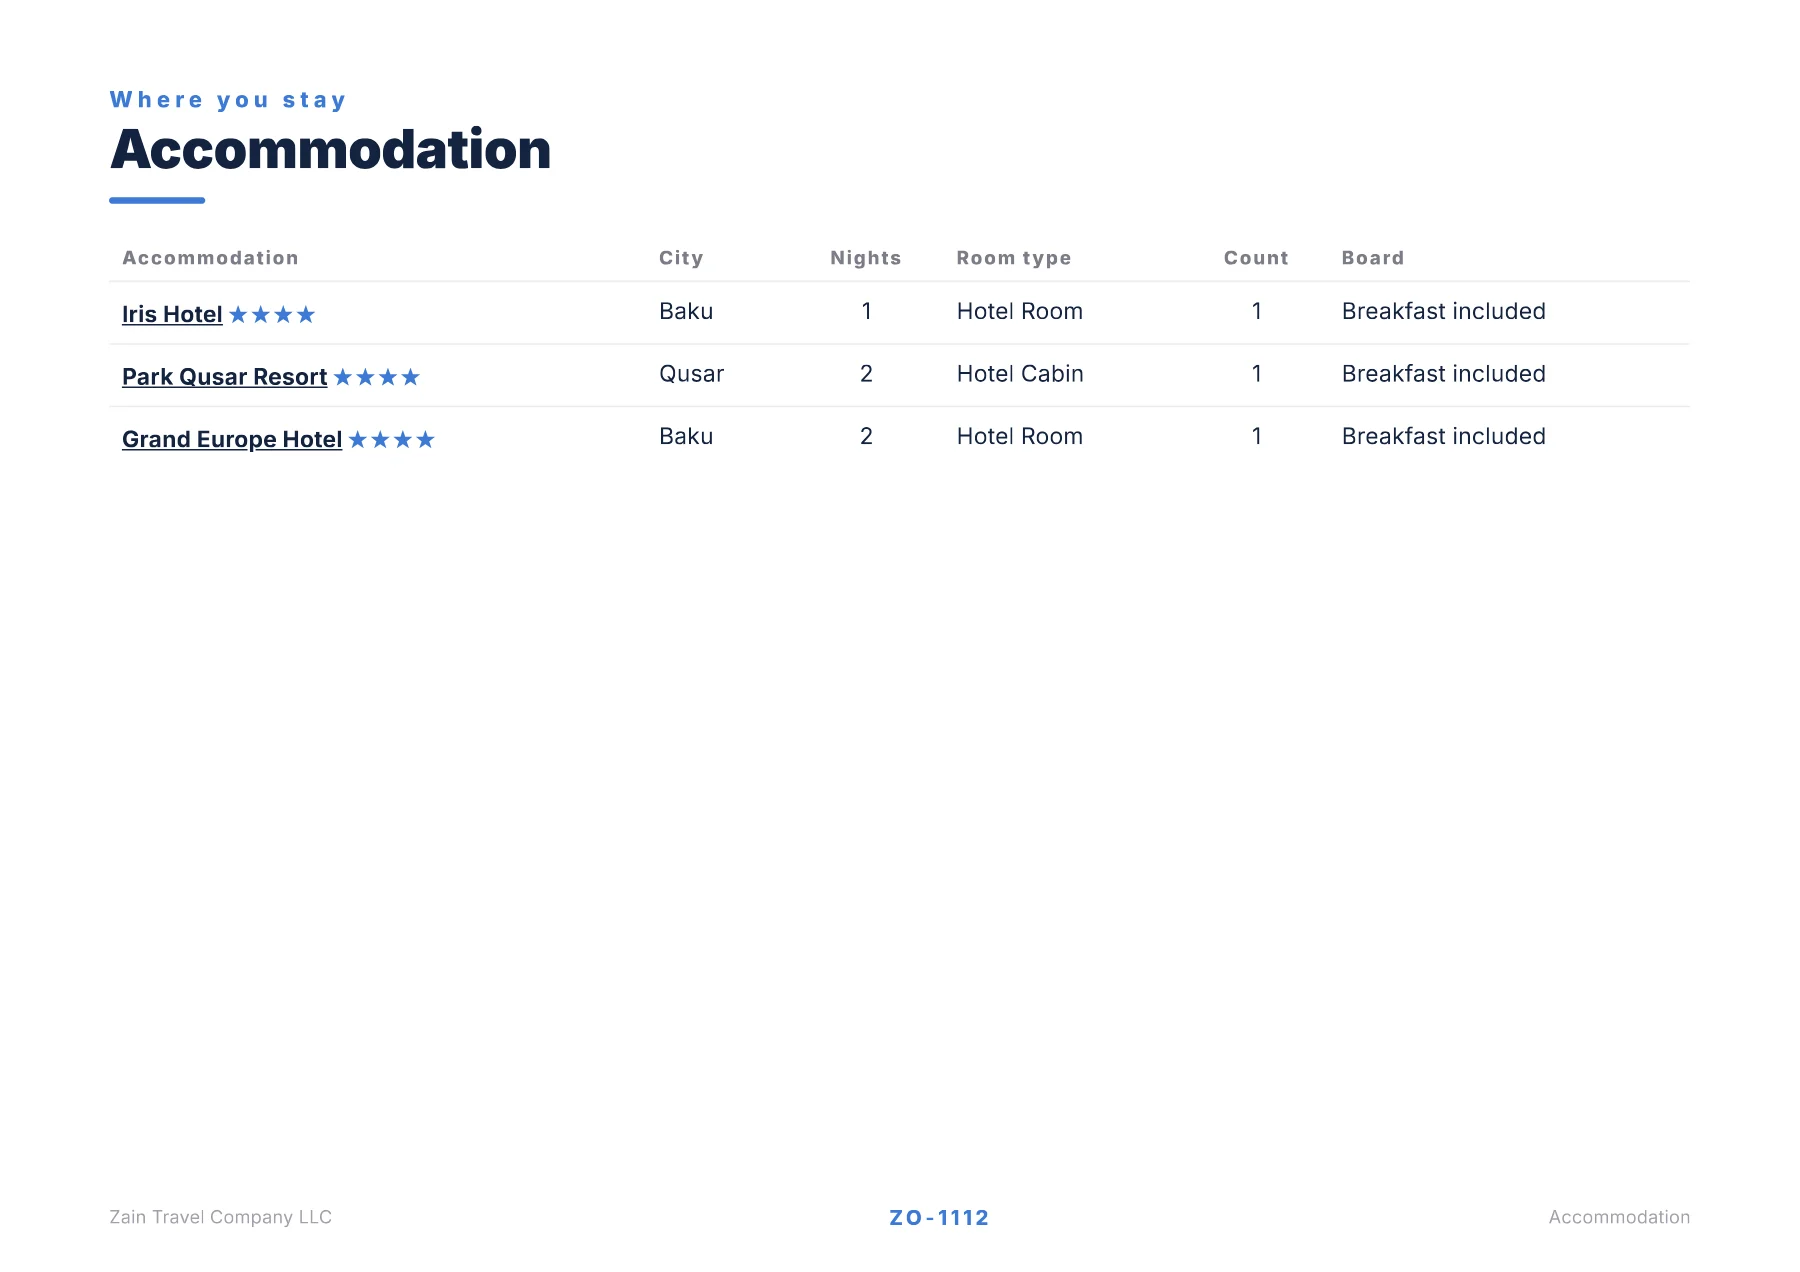The width and height of the screenshot is (1800, 1272).
Task: Click the Where you stay subtitle
Action: 228,100
